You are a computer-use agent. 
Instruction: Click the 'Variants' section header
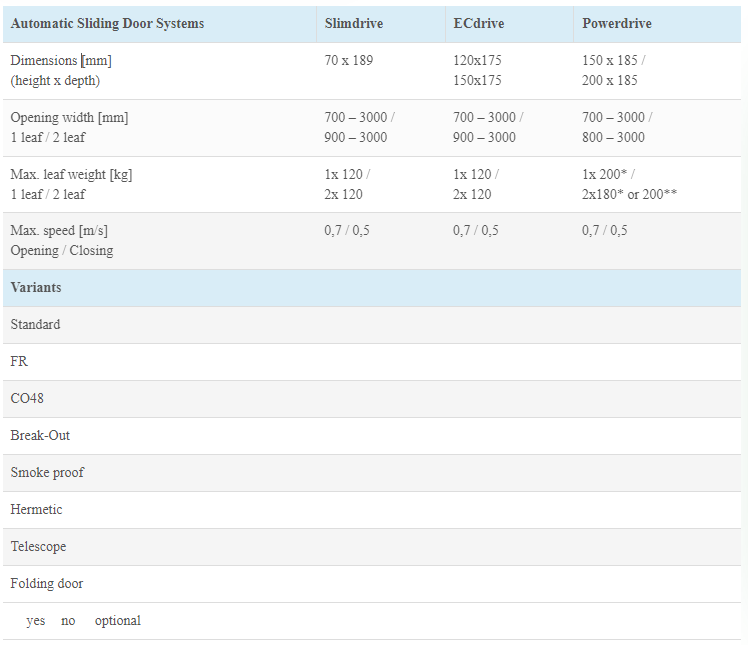372,288
